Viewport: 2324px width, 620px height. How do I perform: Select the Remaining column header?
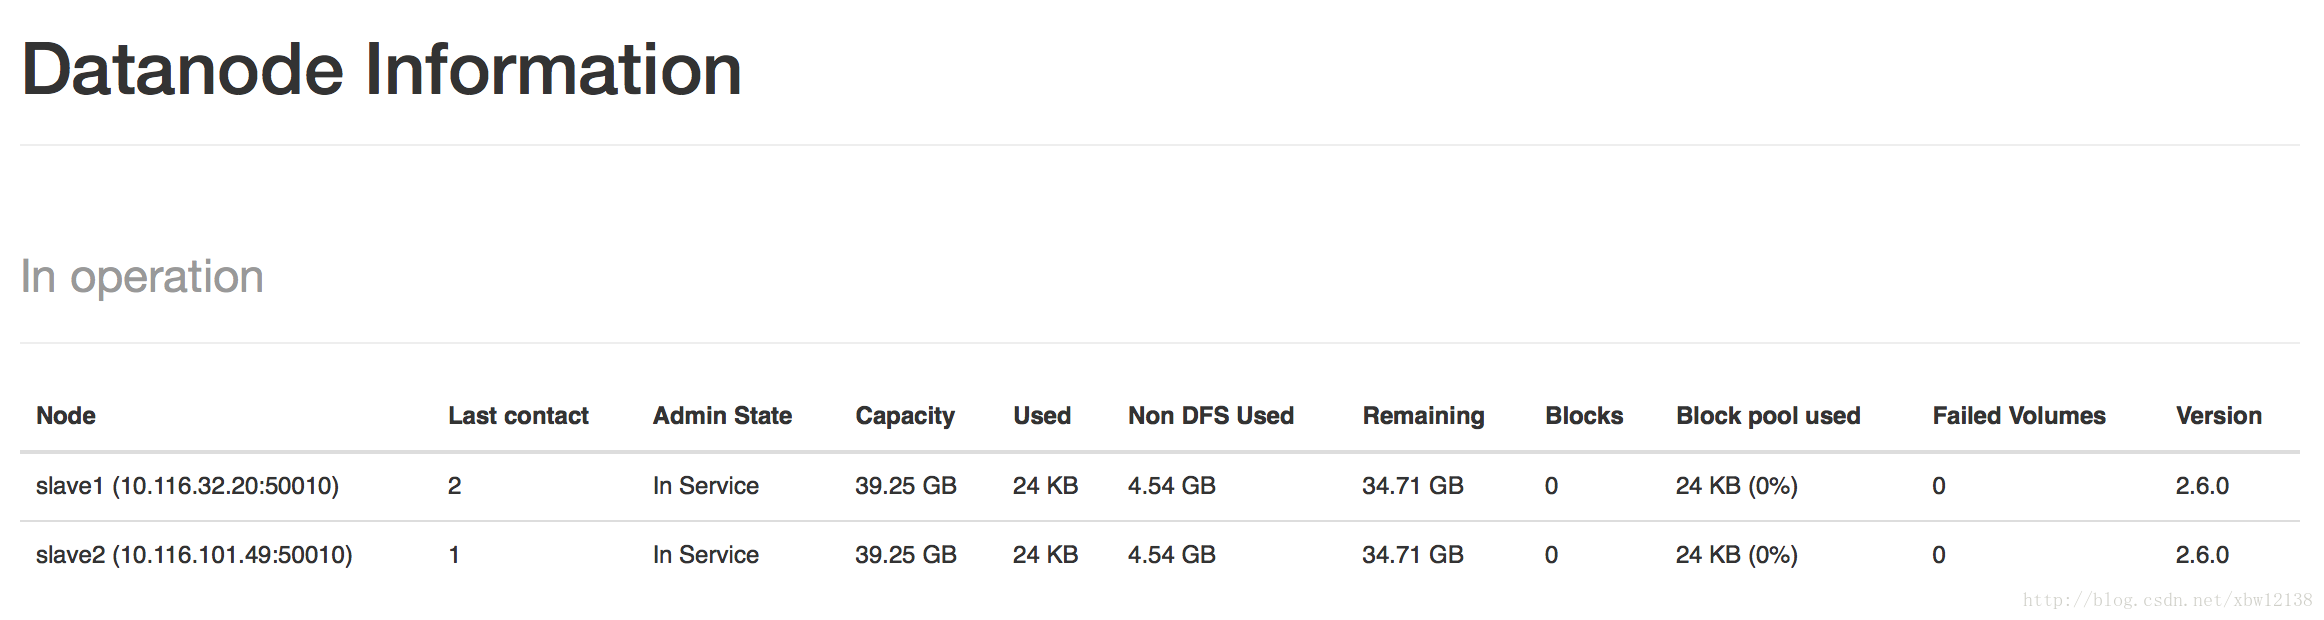tap(1423, 417)
